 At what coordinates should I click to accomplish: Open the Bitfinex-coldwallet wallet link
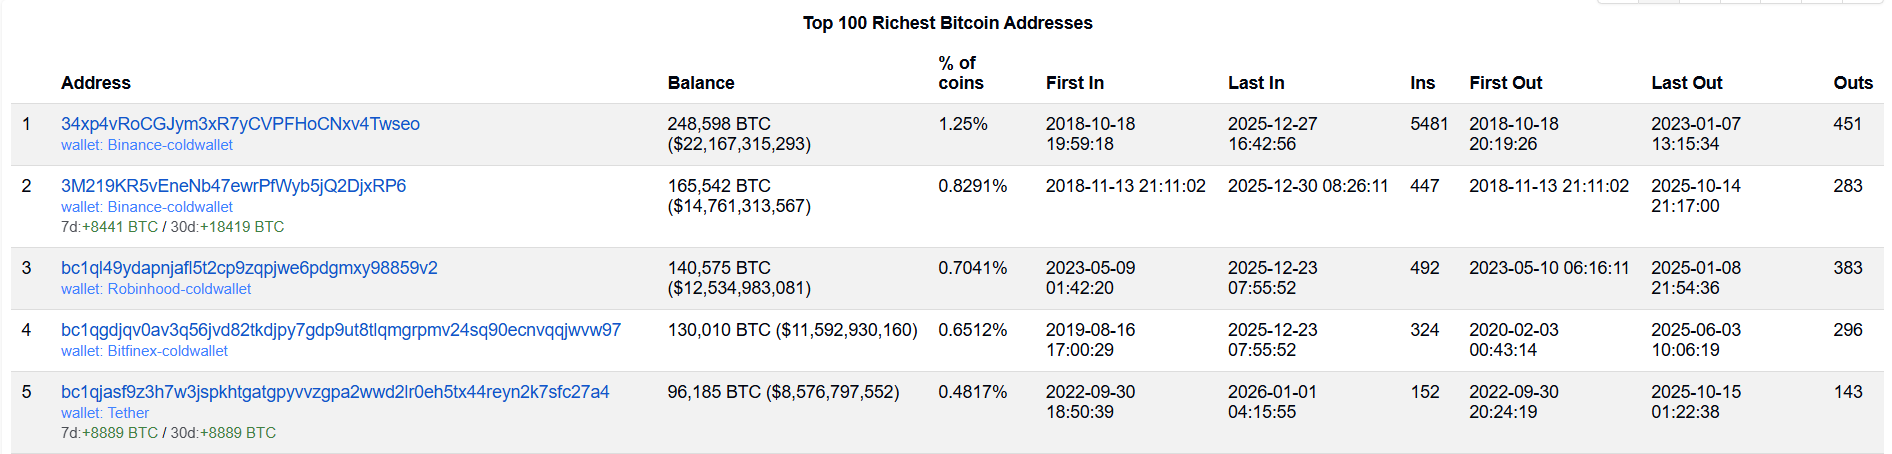(x=167, y=351)
